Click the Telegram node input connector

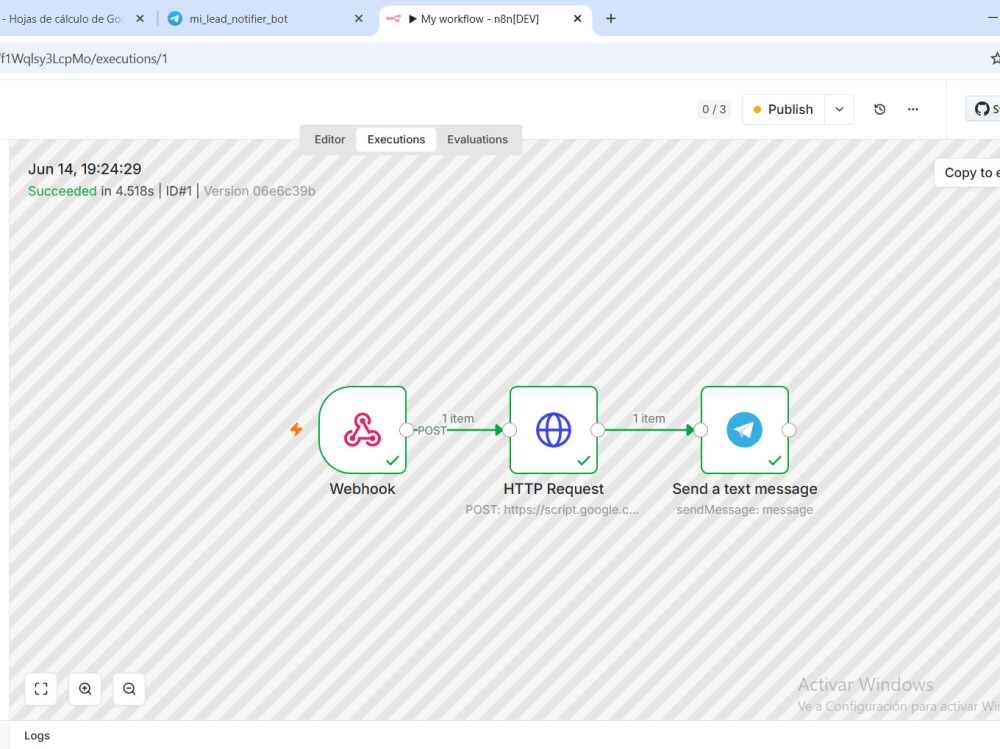tap(701, 430)
